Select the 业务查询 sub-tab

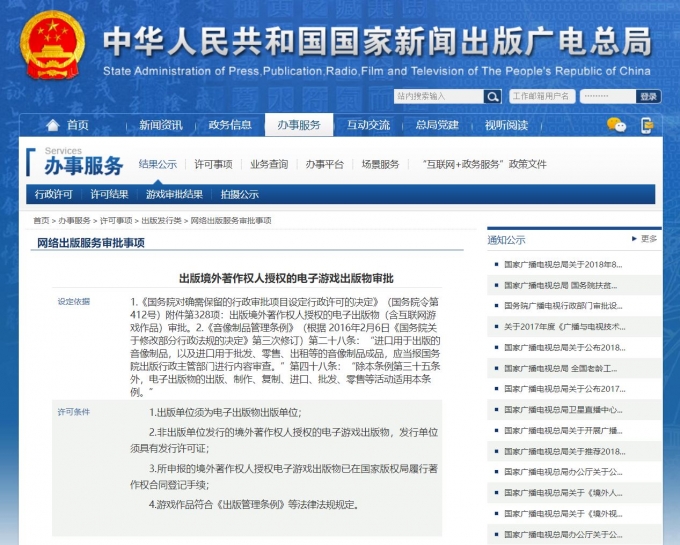coord(269,164)
